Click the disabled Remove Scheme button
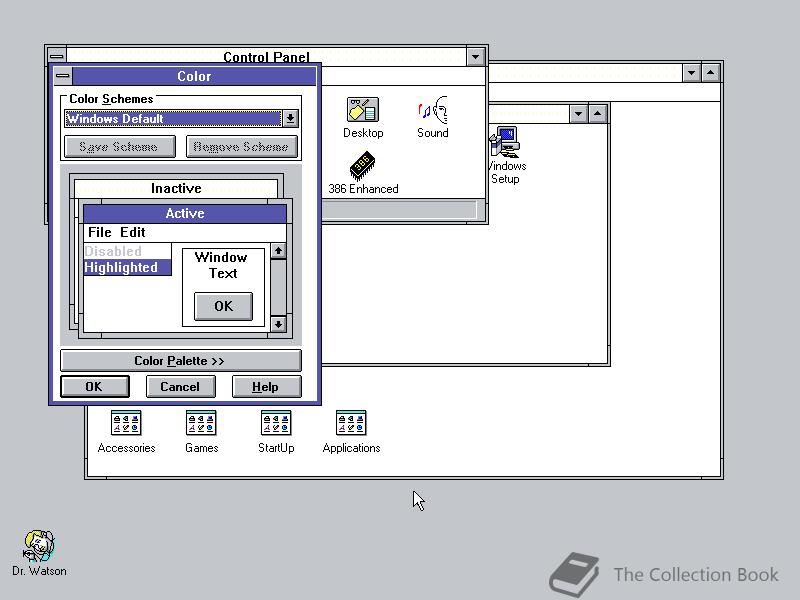Image resolution: width=800 pixels, height=600 pixels. click(x=241, y=147)
